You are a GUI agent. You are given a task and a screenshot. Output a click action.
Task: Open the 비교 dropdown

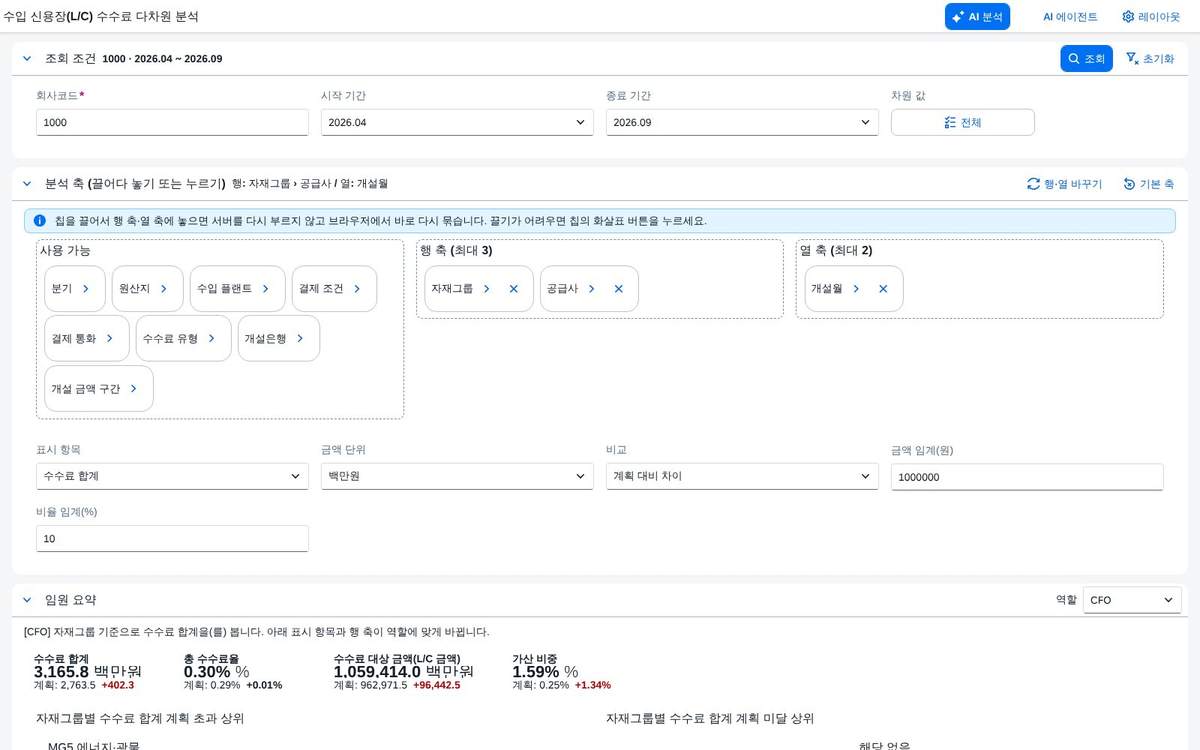(x=742, y=476)
